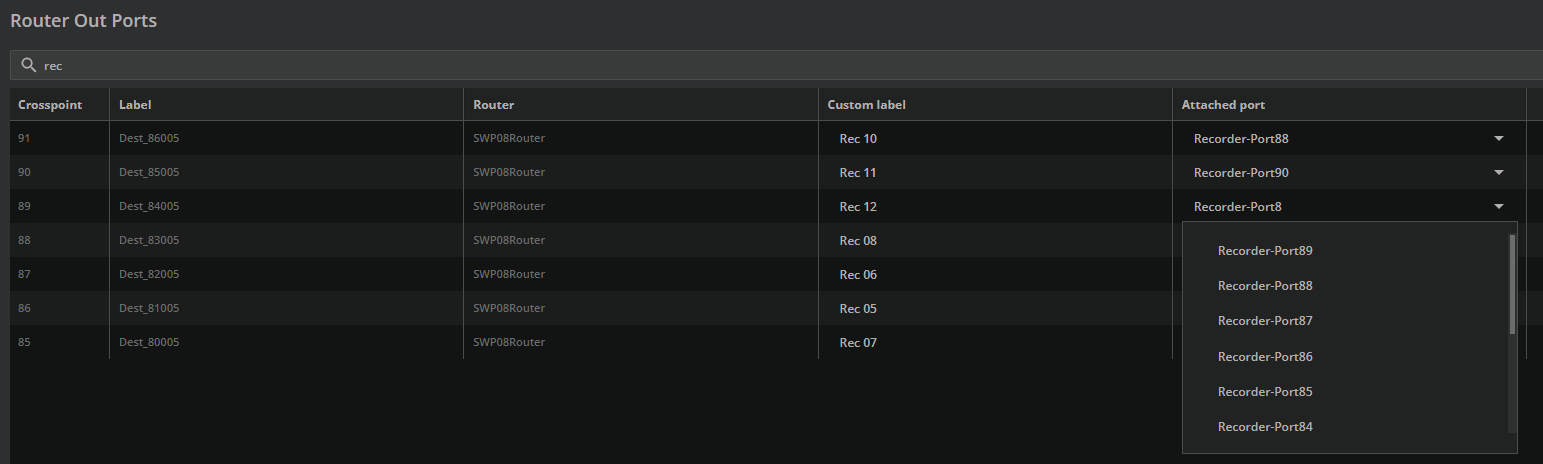Sort by the Crosspoint column header

(x=50, y=105)
